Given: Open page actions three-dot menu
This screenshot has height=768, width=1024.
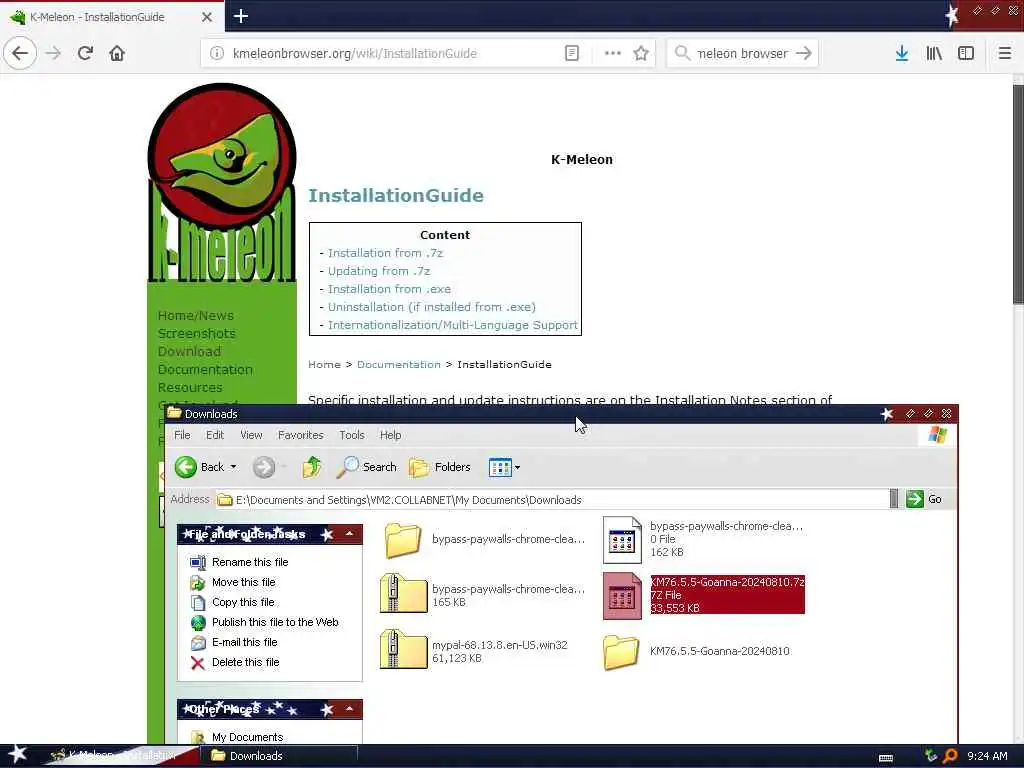Looking at the screenshot, I should [613, 53].
